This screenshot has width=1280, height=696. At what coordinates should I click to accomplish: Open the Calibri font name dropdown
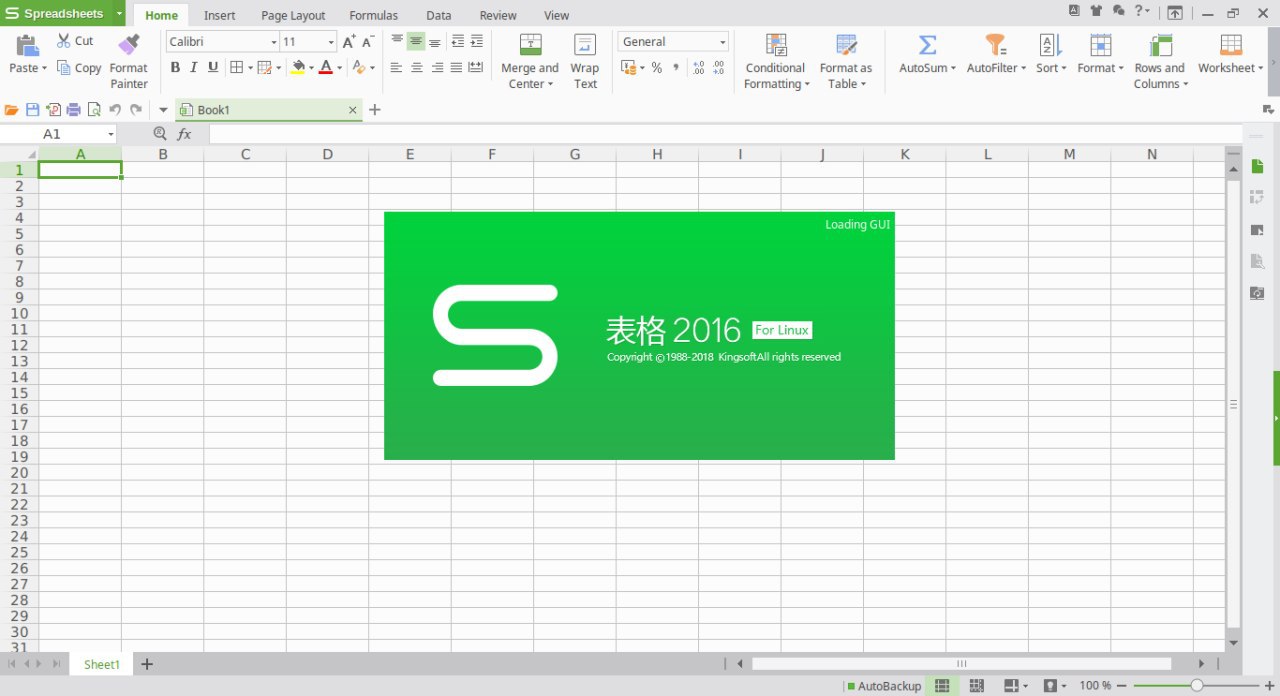274,42
